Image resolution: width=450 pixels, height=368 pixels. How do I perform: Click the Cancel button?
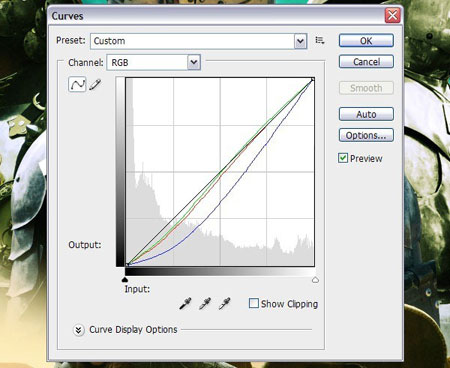click(x=366, y=62)
